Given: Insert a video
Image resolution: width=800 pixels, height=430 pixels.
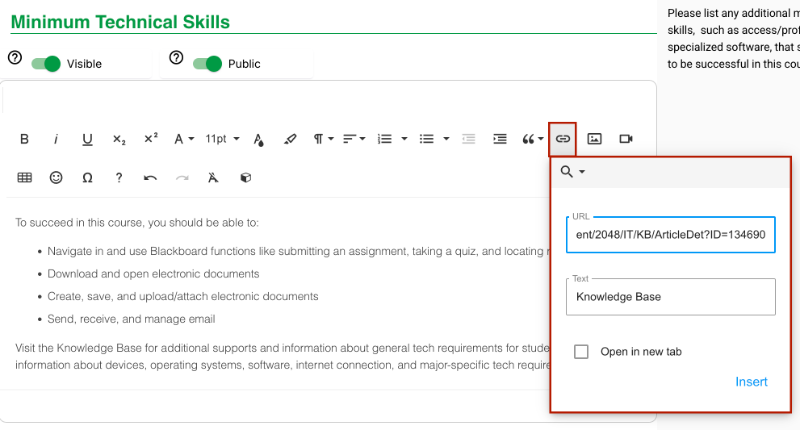Looking at the screenshot, I should pyautogui.click(x=626, y=139).
